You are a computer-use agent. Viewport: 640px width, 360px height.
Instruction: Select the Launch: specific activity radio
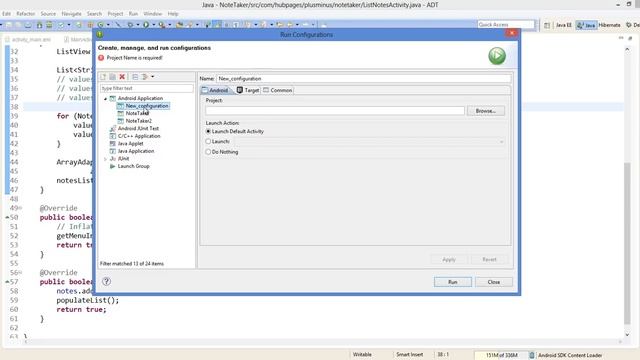tap(208, 141)
